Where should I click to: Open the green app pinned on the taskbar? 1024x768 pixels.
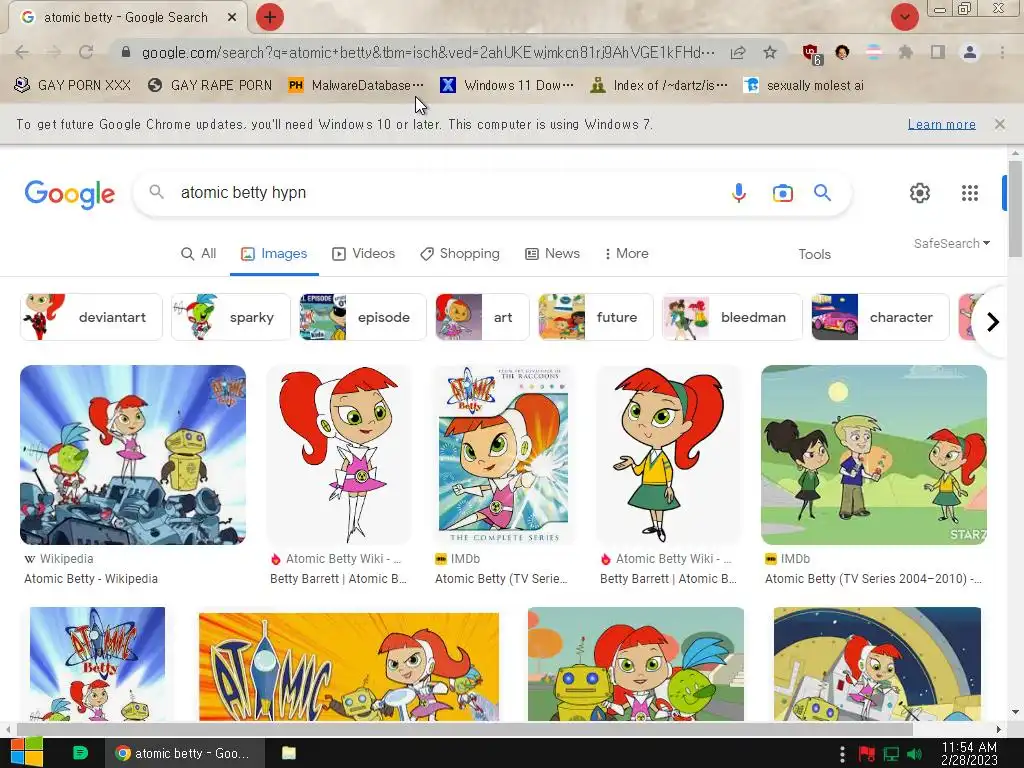point(80,753)
